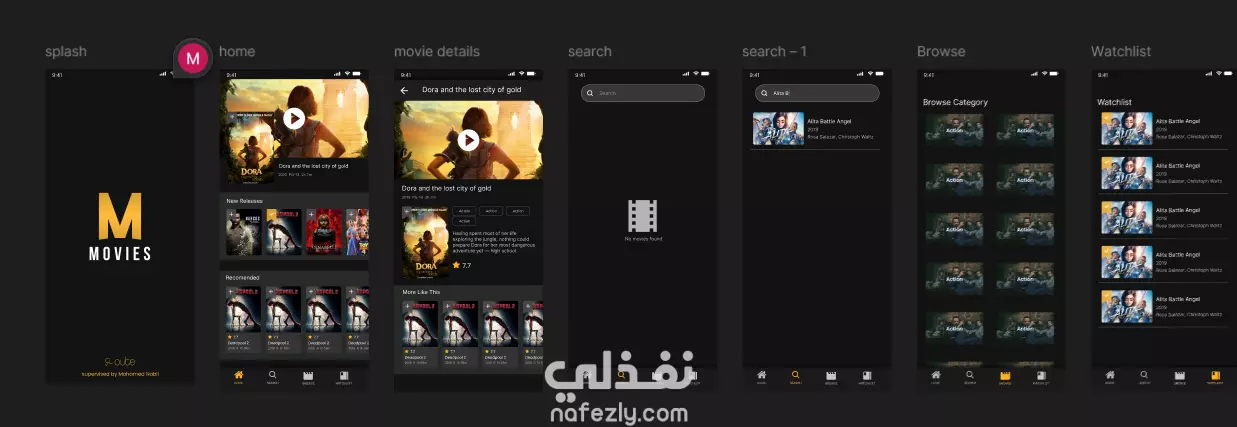
Task: Click the magnifier icon in empty search field
Action: coord(590,93)
